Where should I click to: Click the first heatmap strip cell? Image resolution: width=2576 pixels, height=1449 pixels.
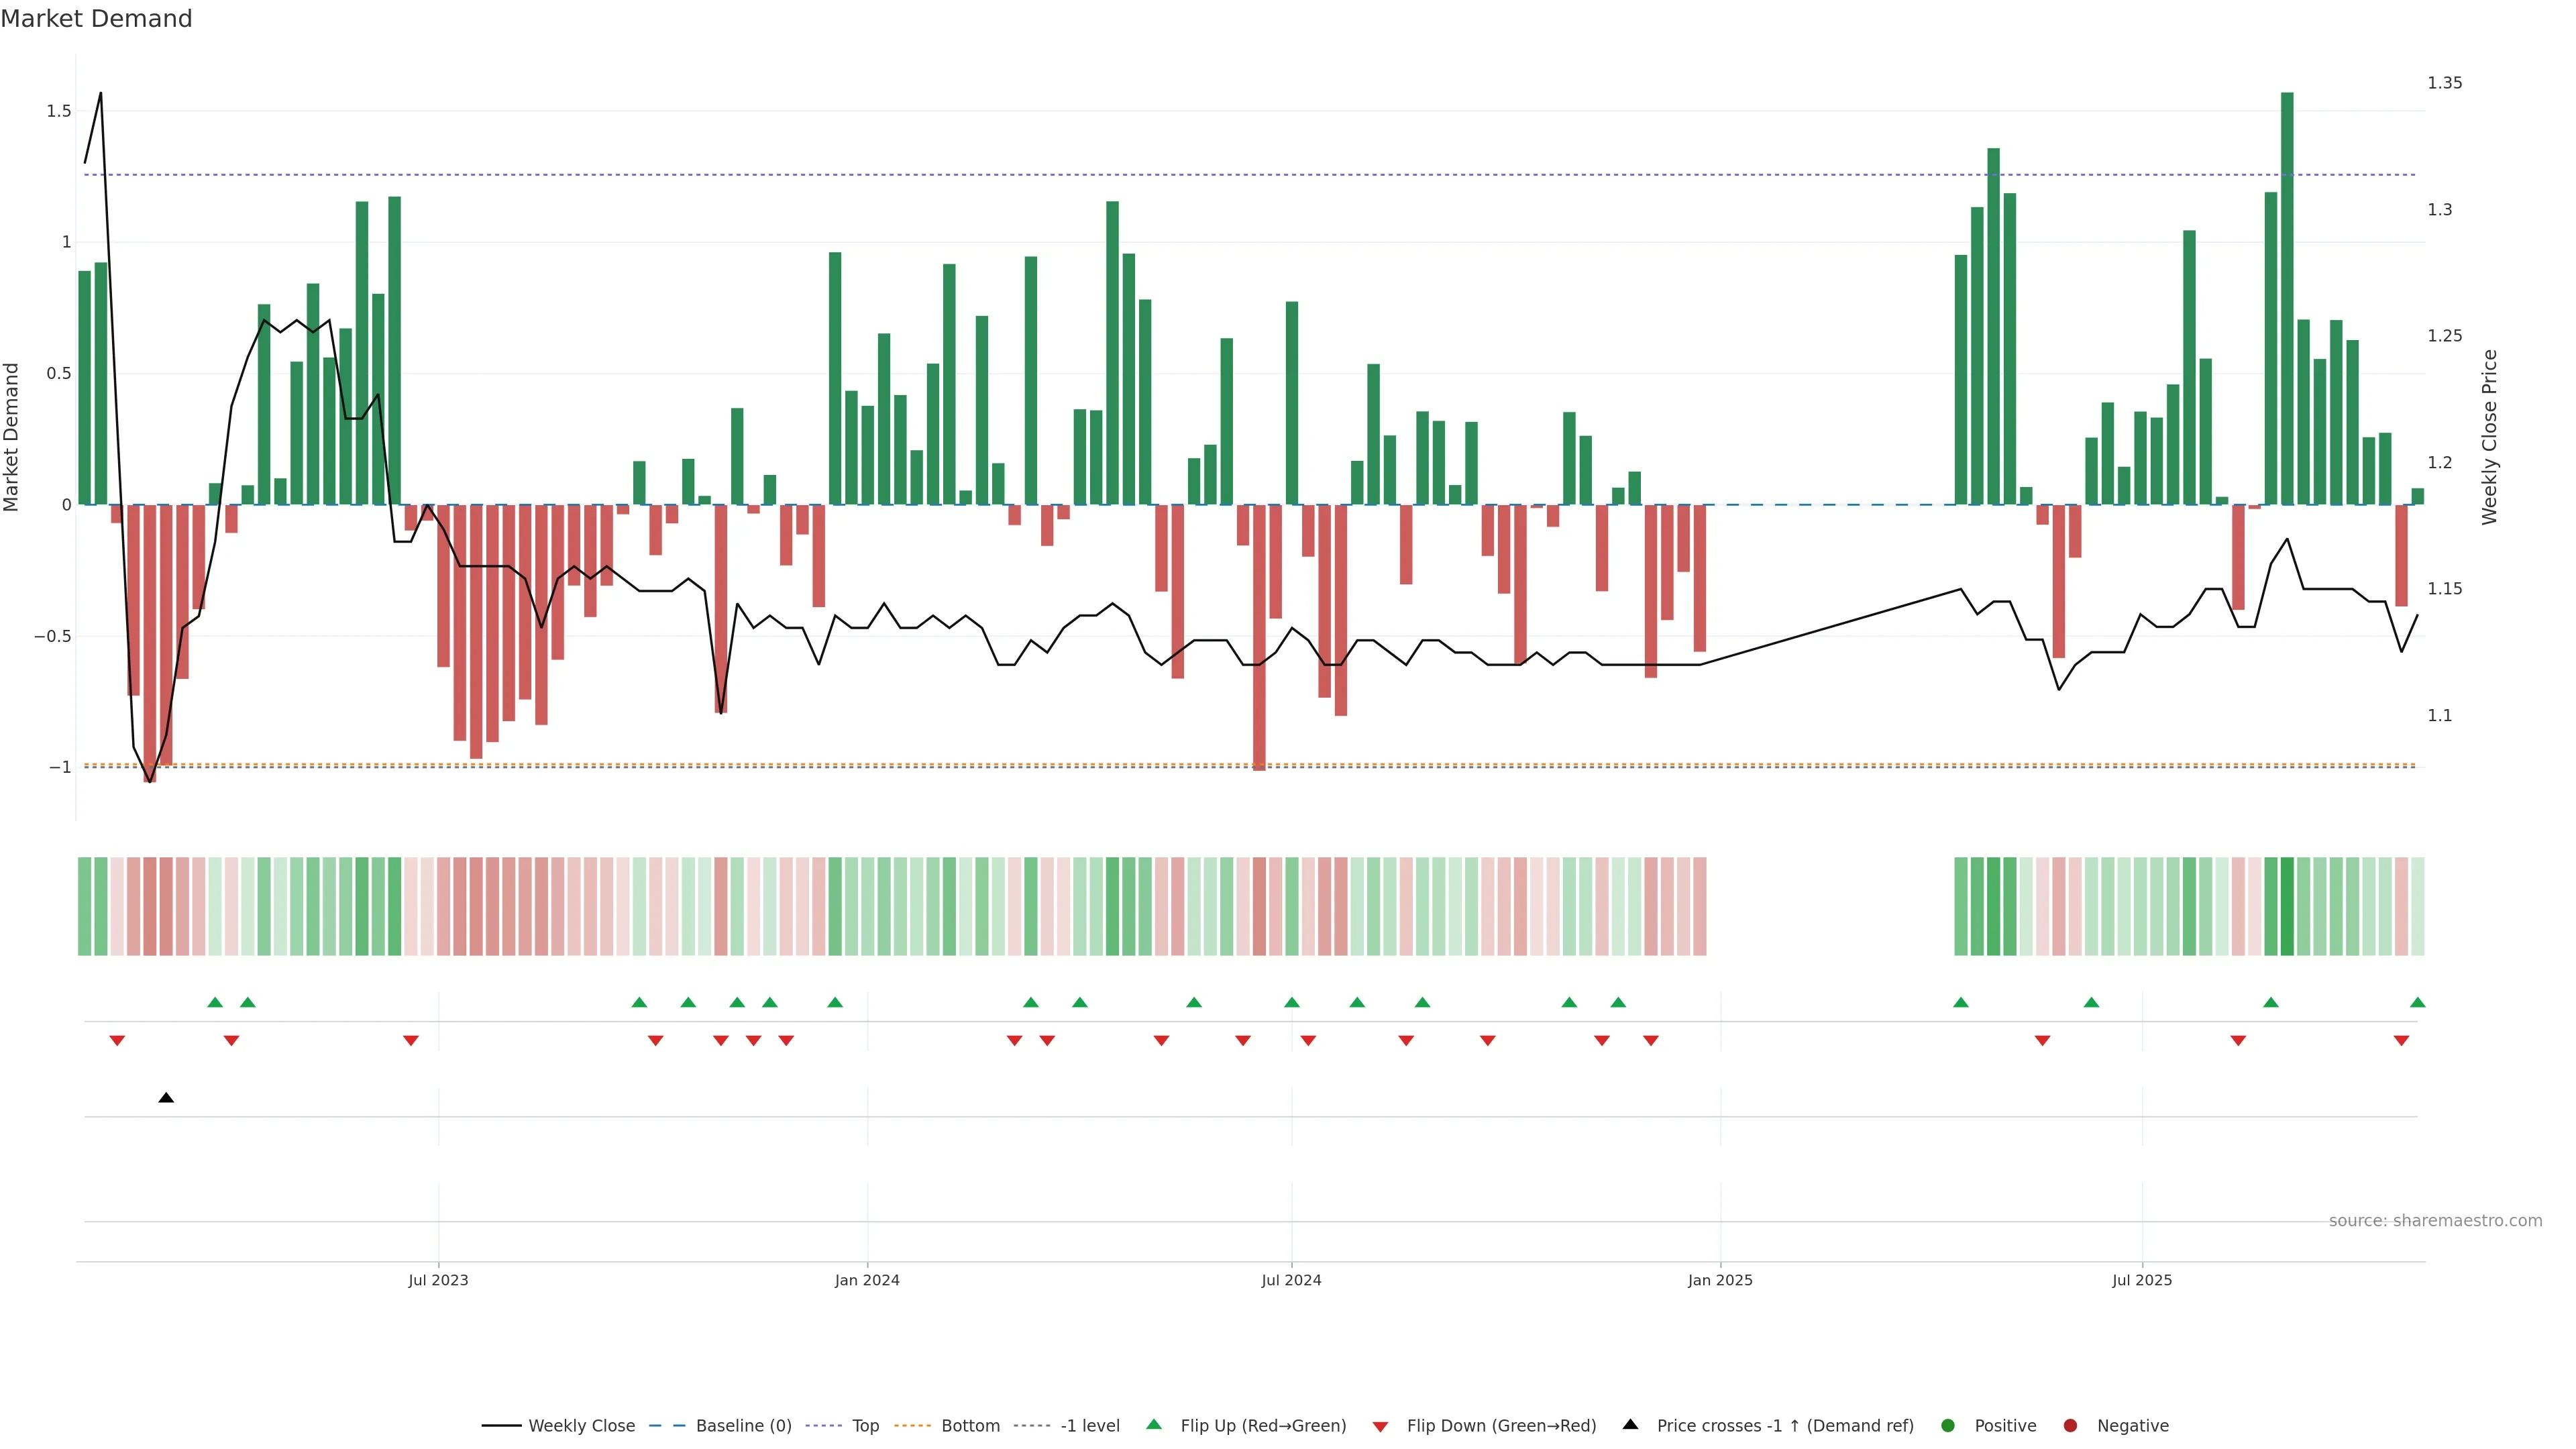coord(84,906)
